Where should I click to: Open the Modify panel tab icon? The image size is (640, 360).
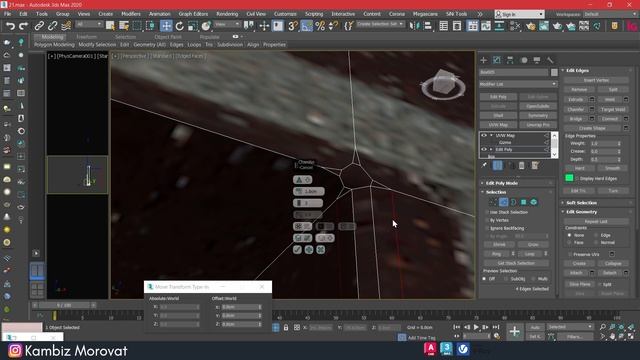(x=497, y=60)
